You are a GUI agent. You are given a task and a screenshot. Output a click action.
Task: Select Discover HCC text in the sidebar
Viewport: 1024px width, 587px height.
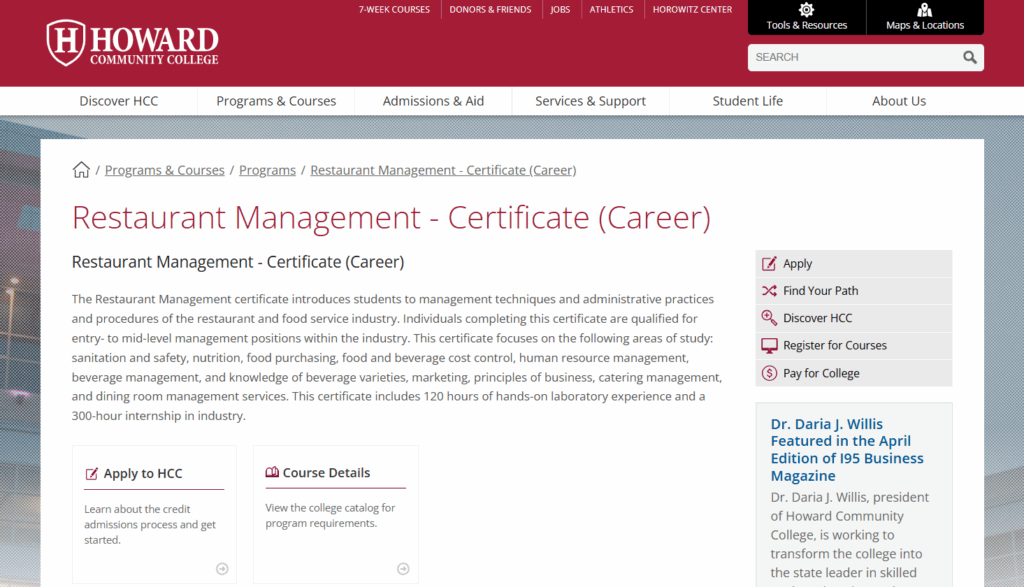pos(818,318)
